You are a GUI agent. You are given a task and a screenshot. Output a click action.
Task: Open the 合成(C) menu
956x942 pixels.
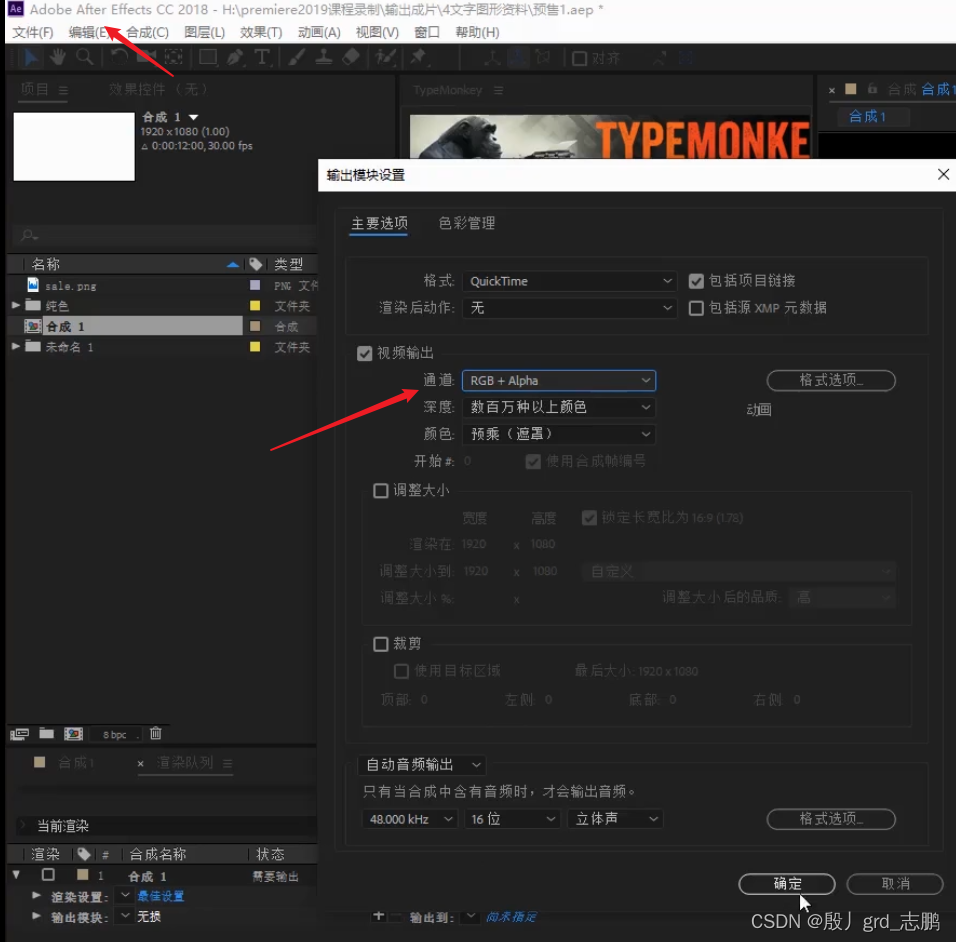[147, 32]
